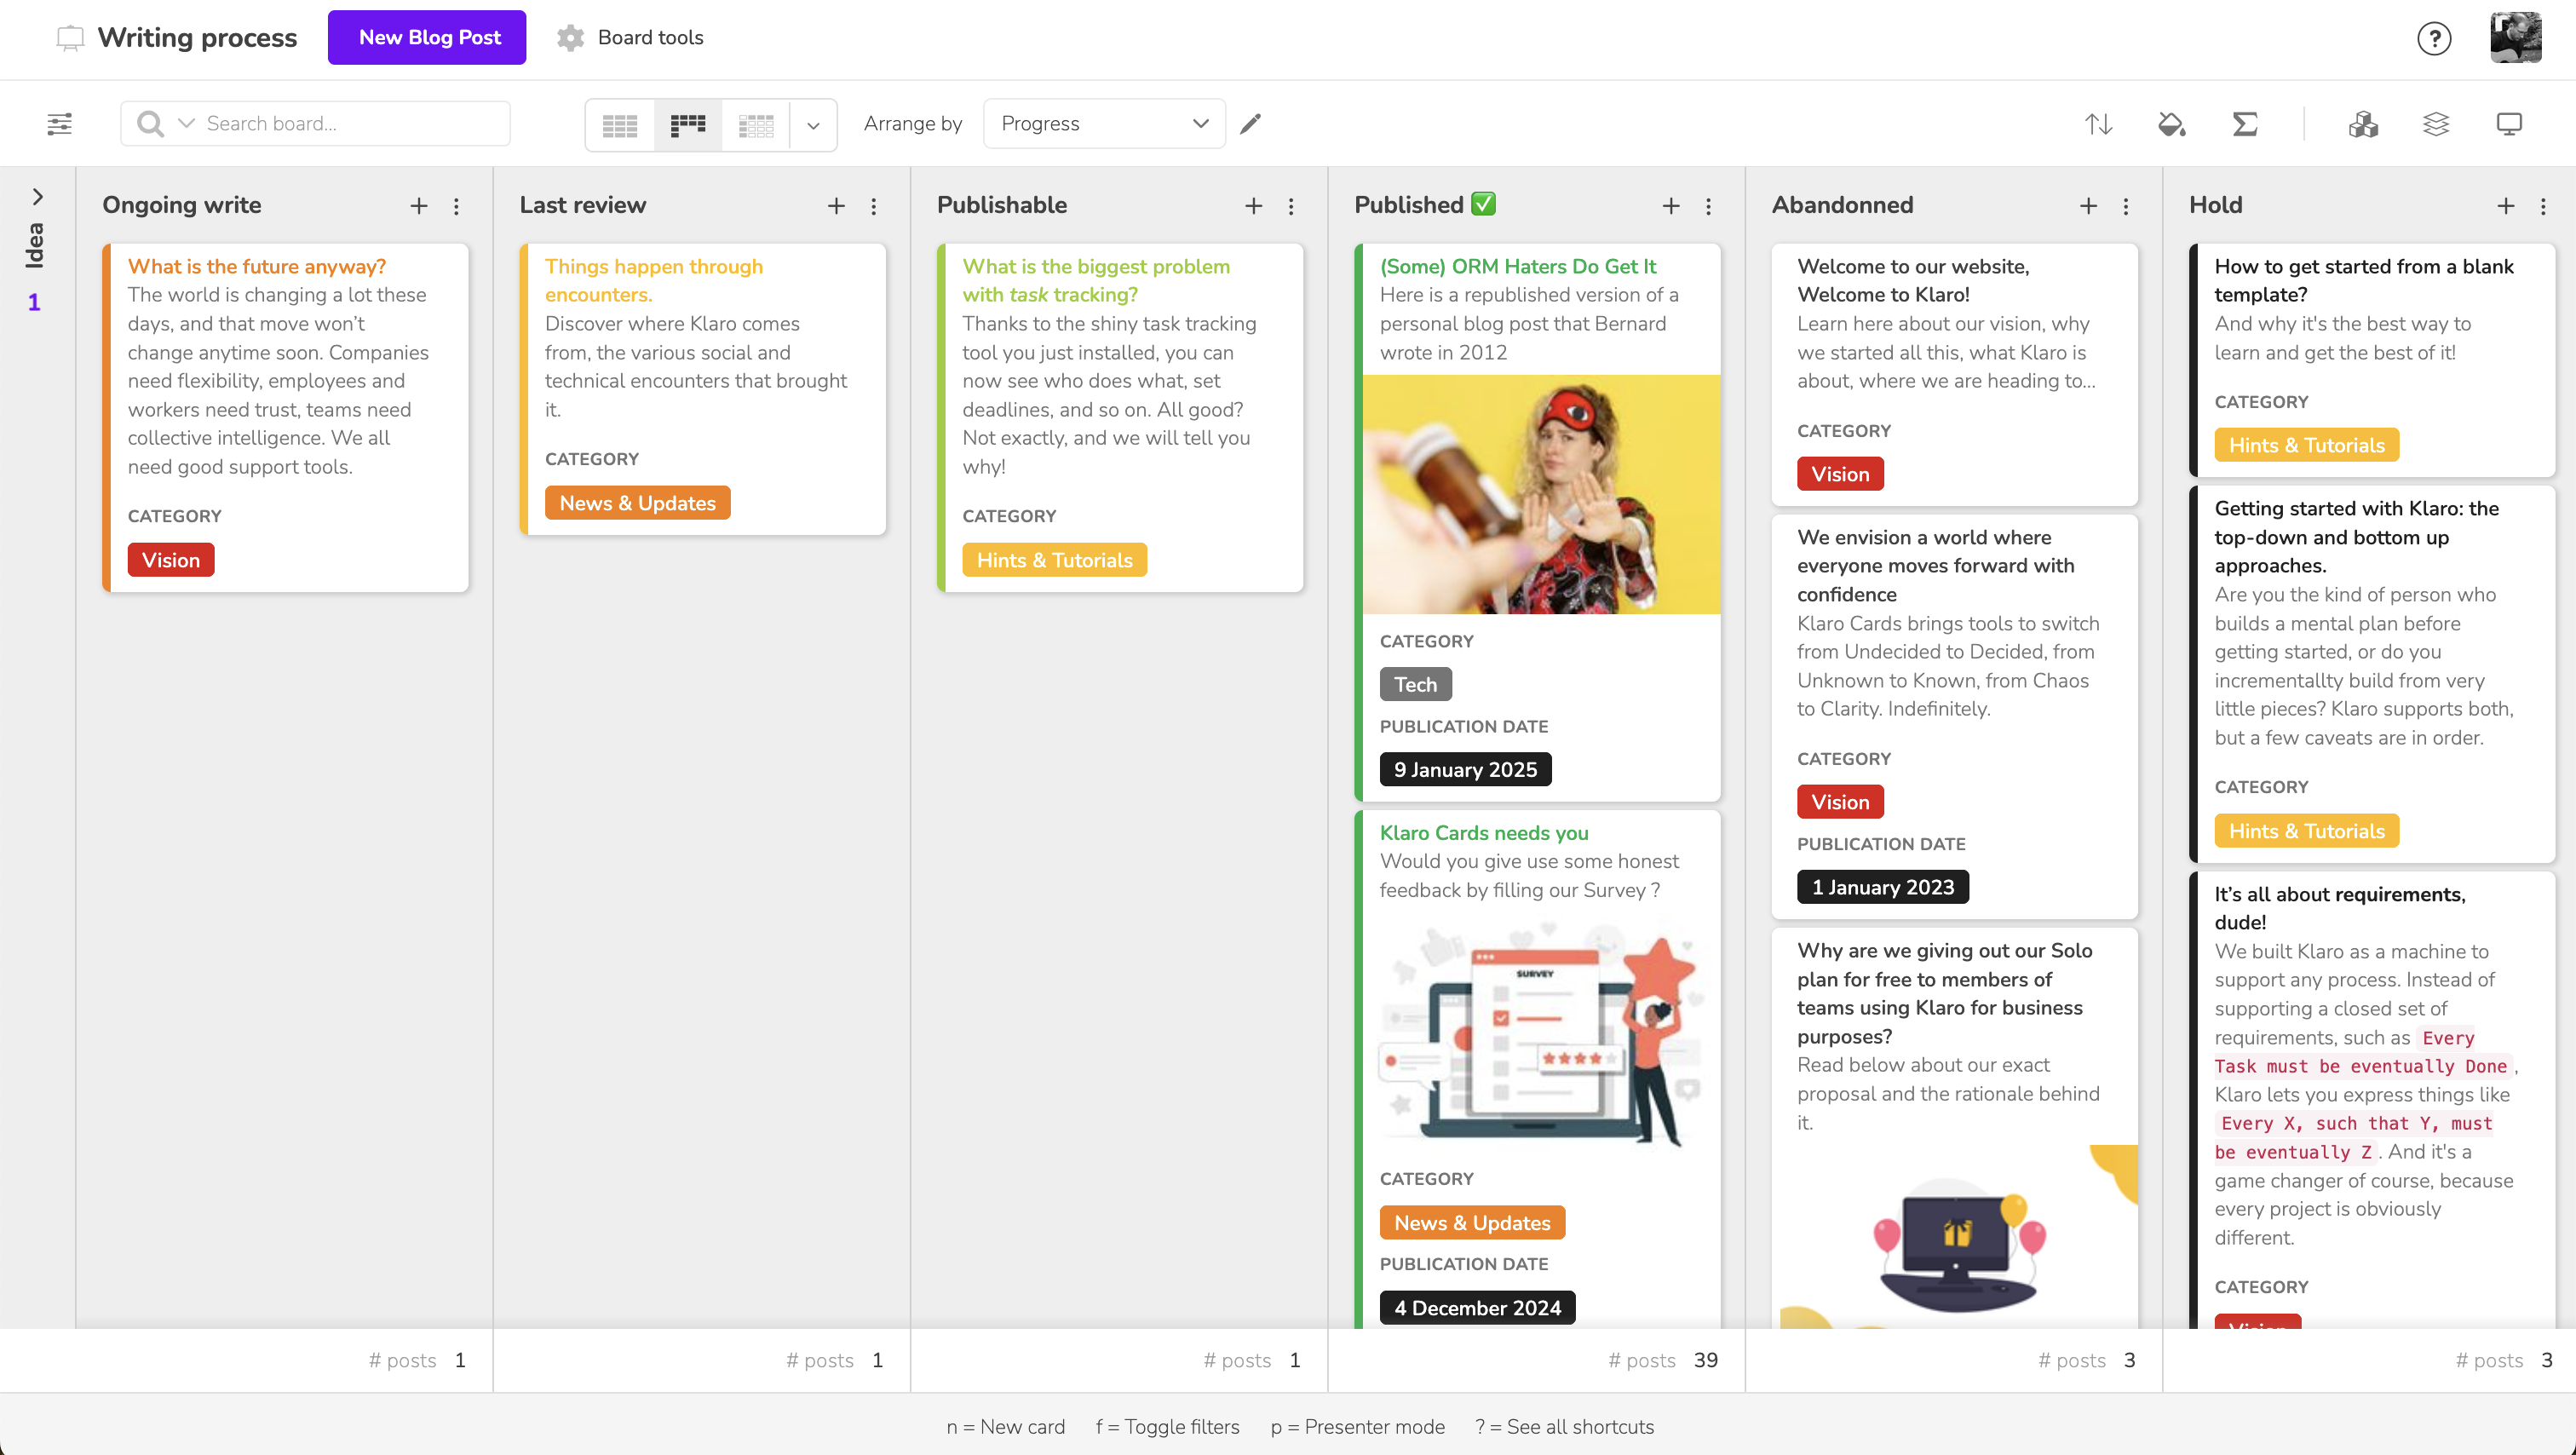Click the pencil edit icon beside Progress
2576x1455 pixels.
(1250, 124)
